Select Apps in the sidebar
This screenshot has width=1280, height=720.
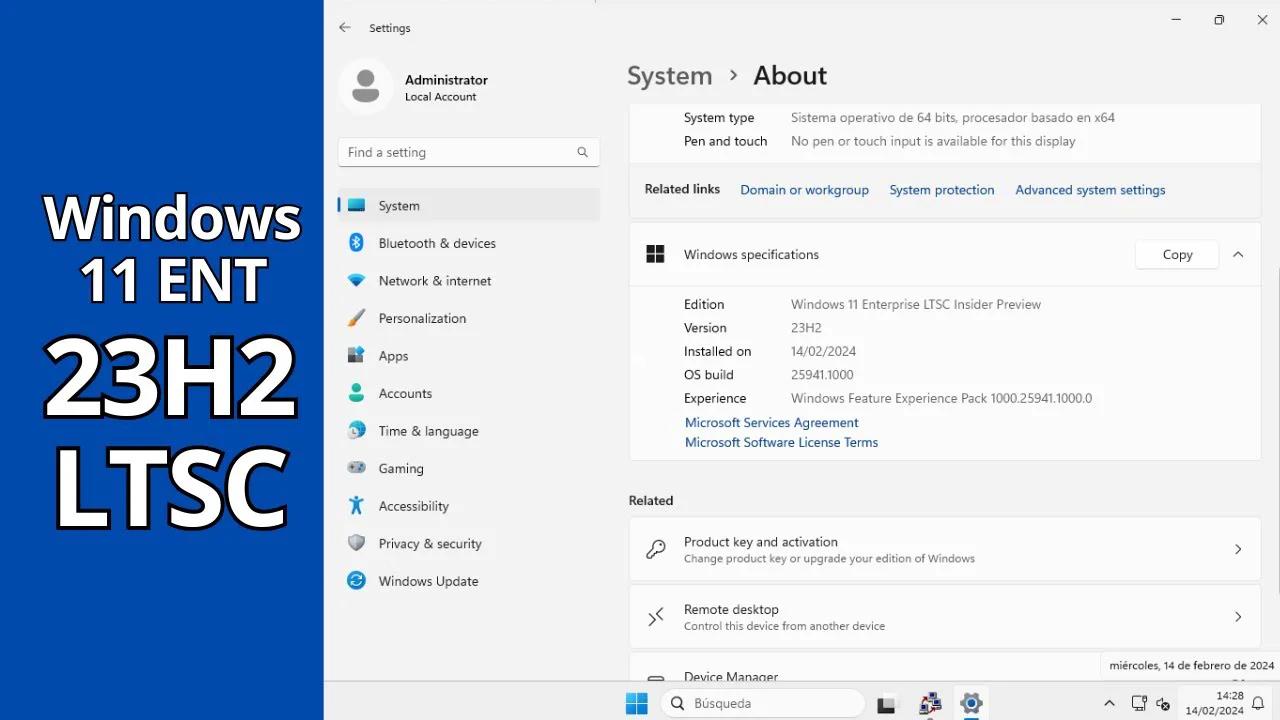click(393, 355)
